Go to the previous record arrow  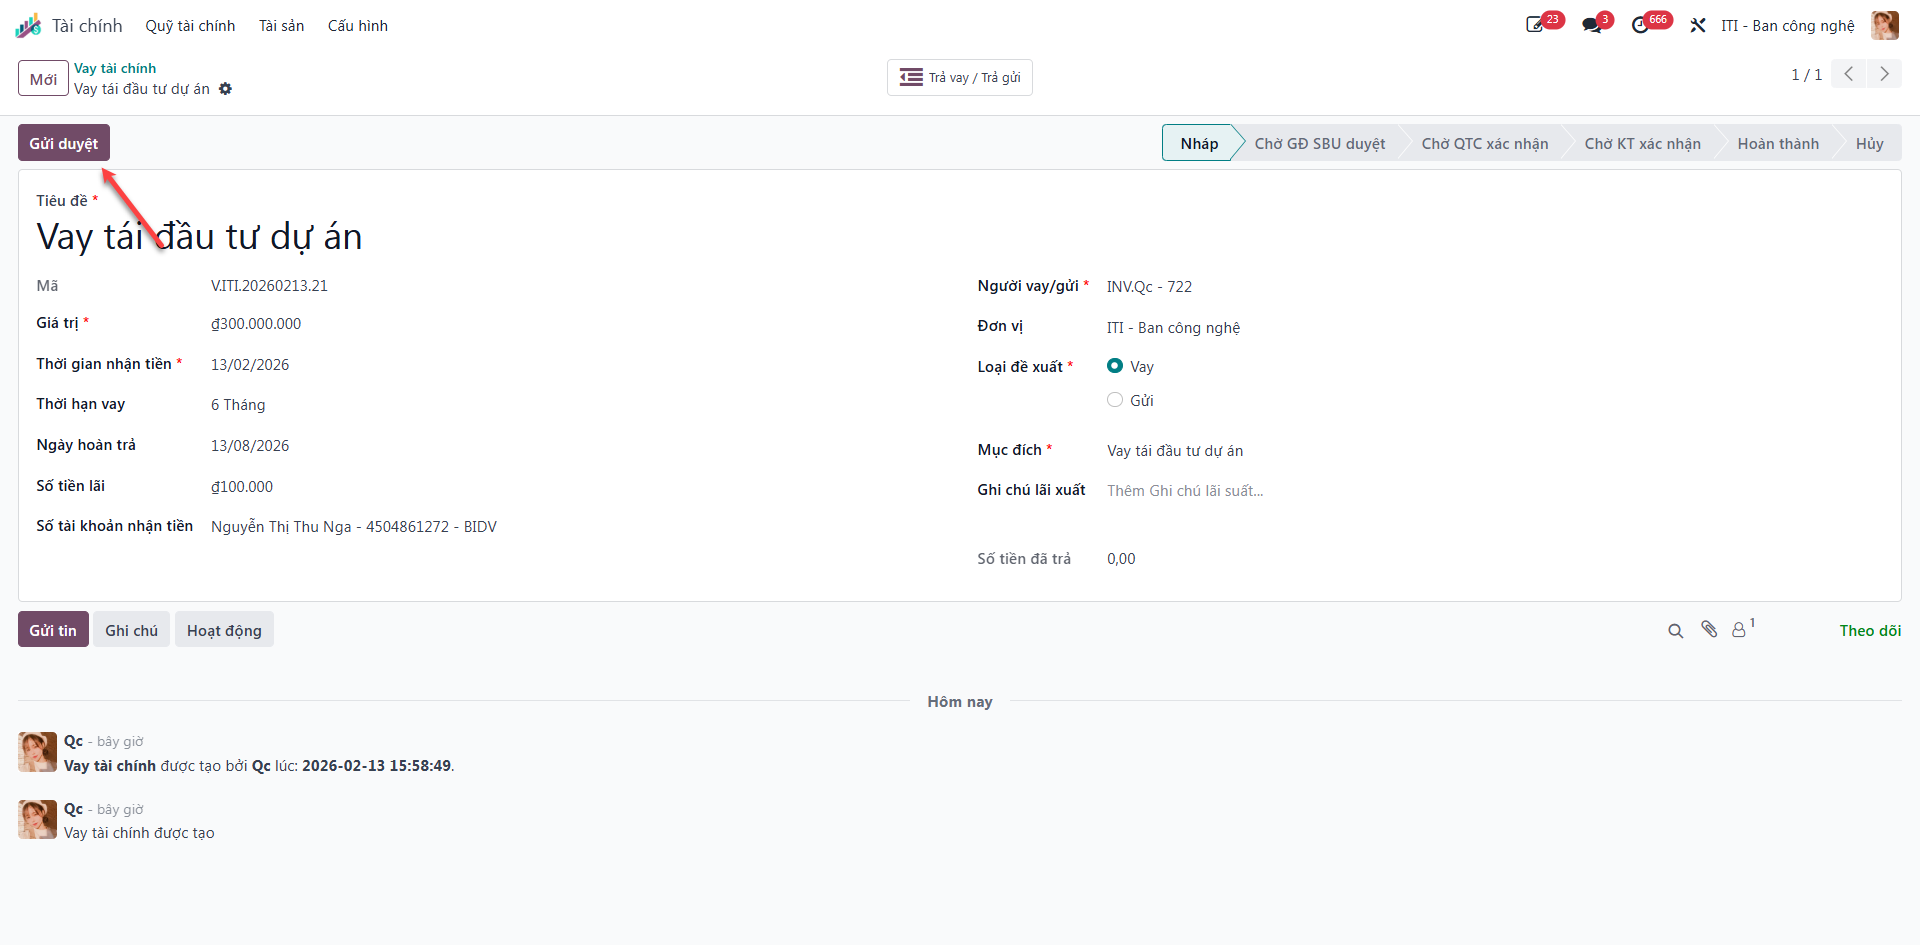1849,74
